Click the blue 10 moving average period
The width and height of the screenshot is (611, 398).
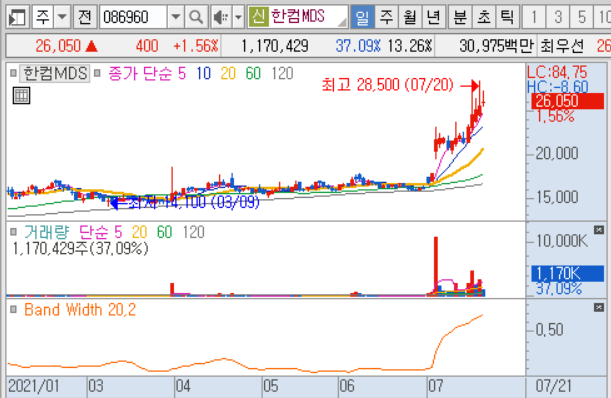tap(203, 73)
